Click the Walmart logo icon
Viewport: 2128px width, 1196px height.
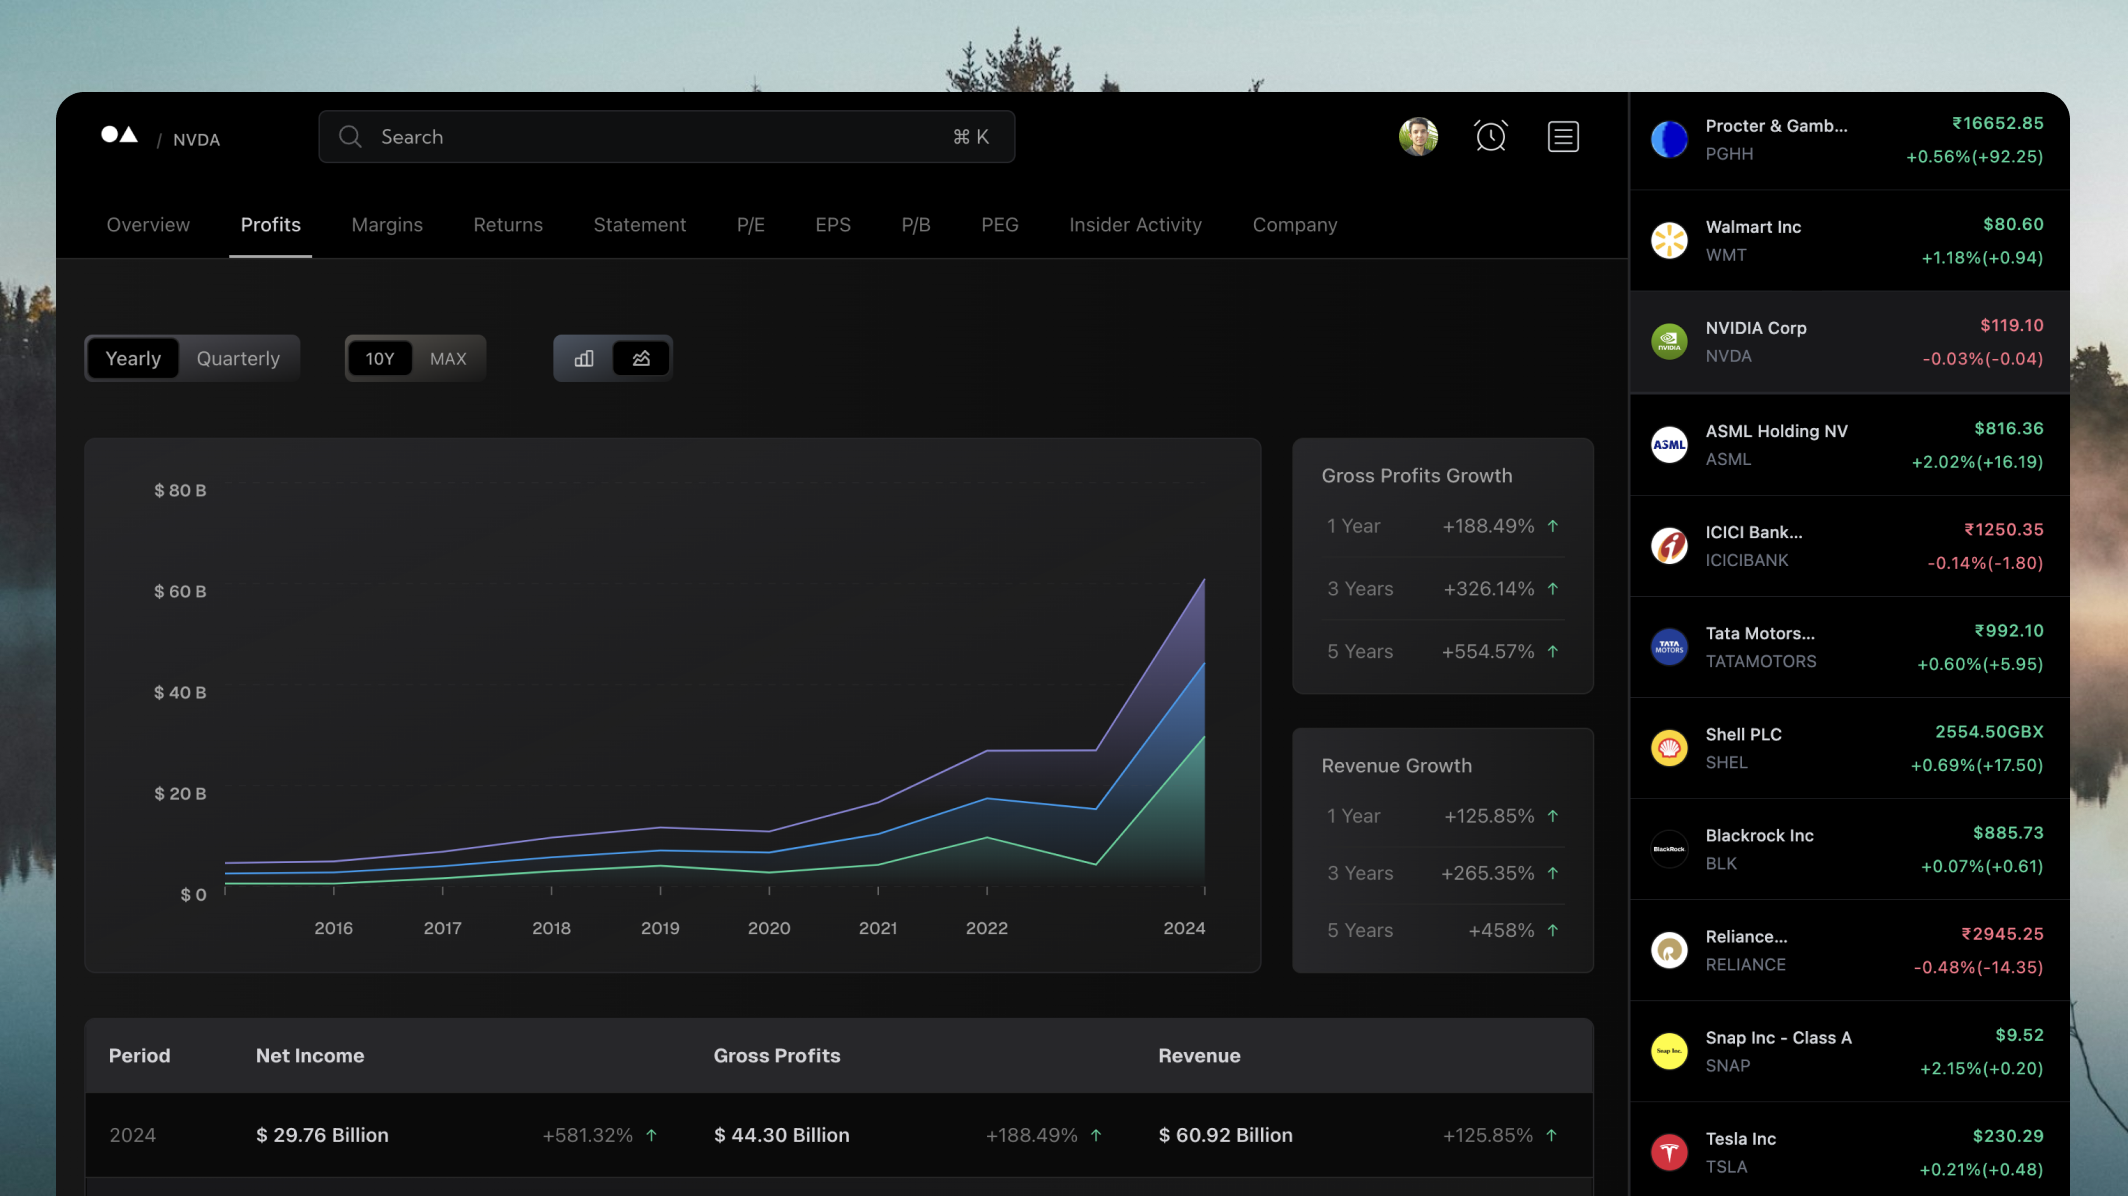coord(1669,241)
